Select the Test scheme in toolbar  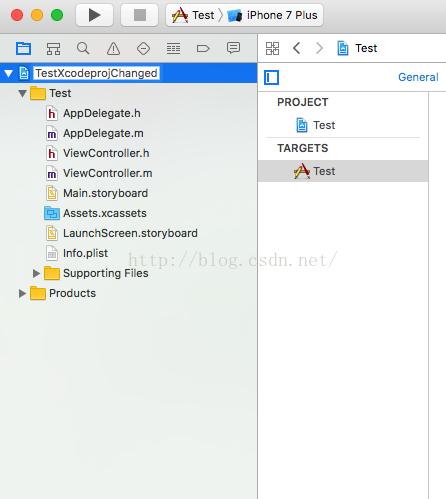tap(193, 15)
